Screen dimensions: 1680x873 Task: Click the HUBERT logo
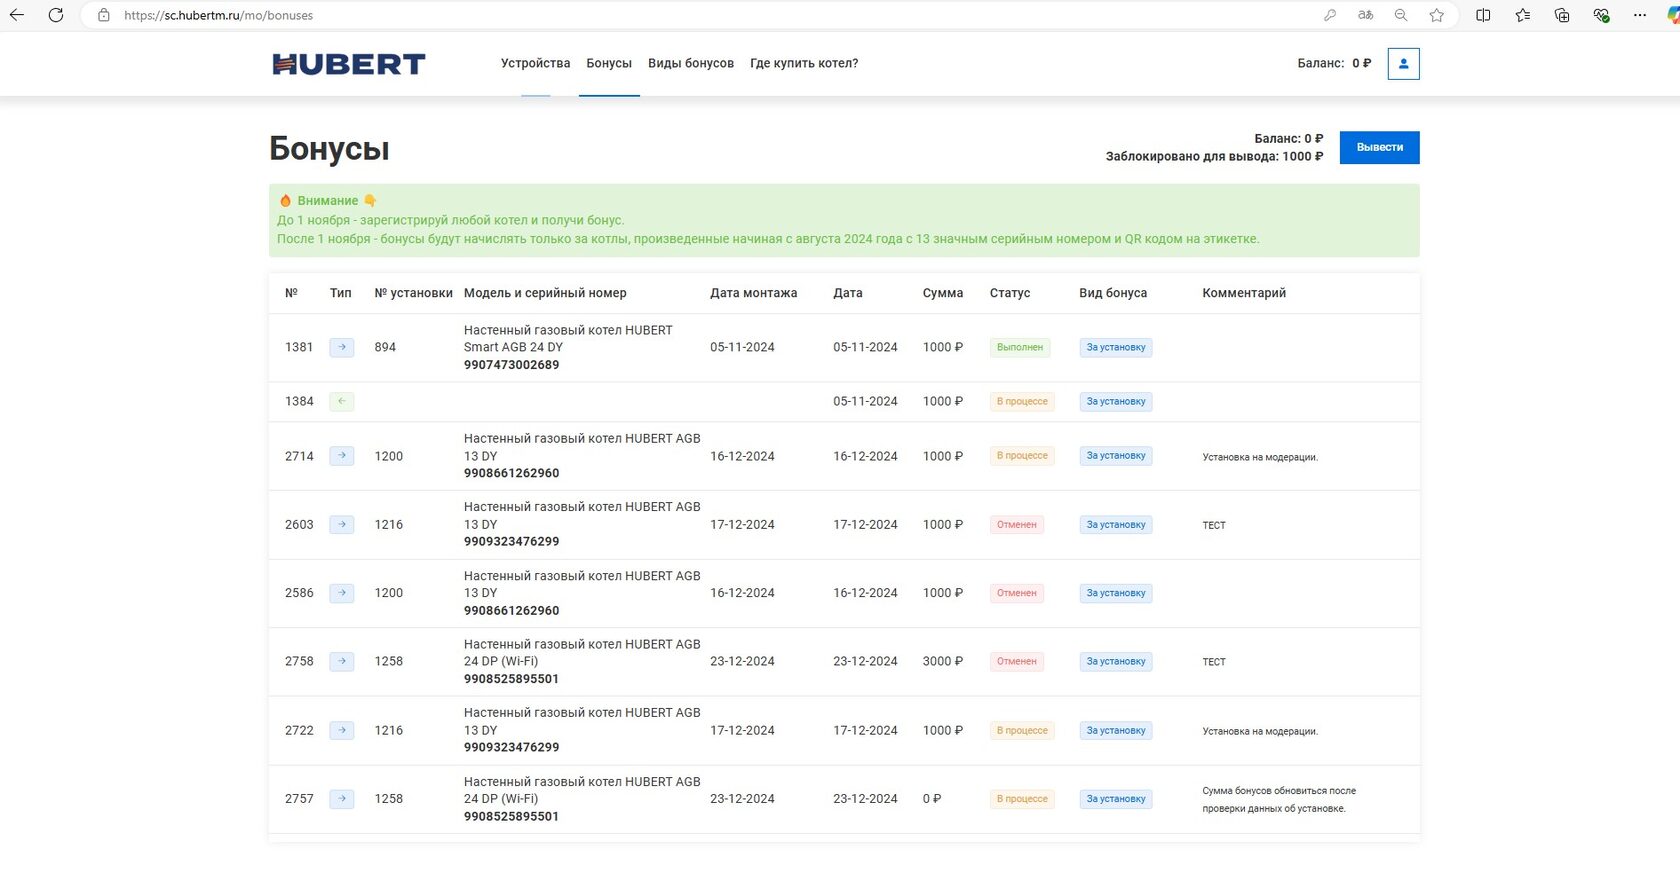[x=349, y=64]
